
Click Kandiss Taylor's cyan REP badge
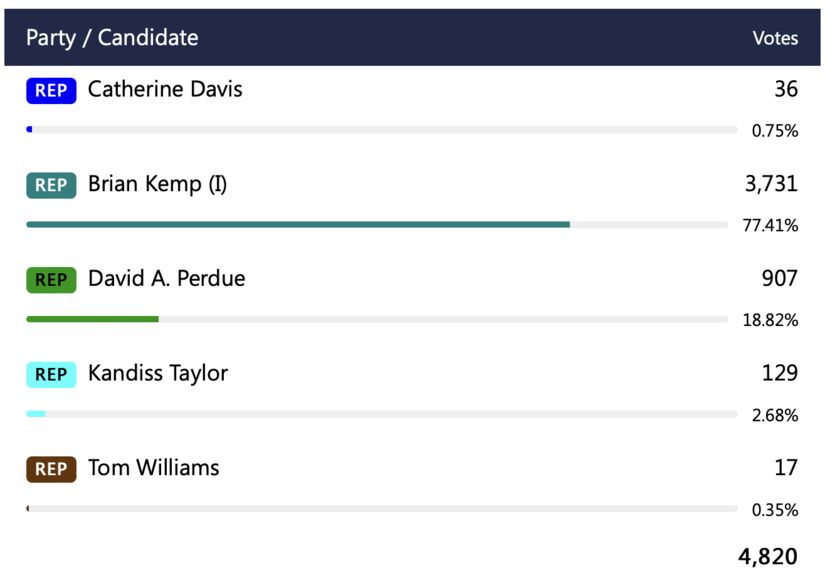[51, 375]
